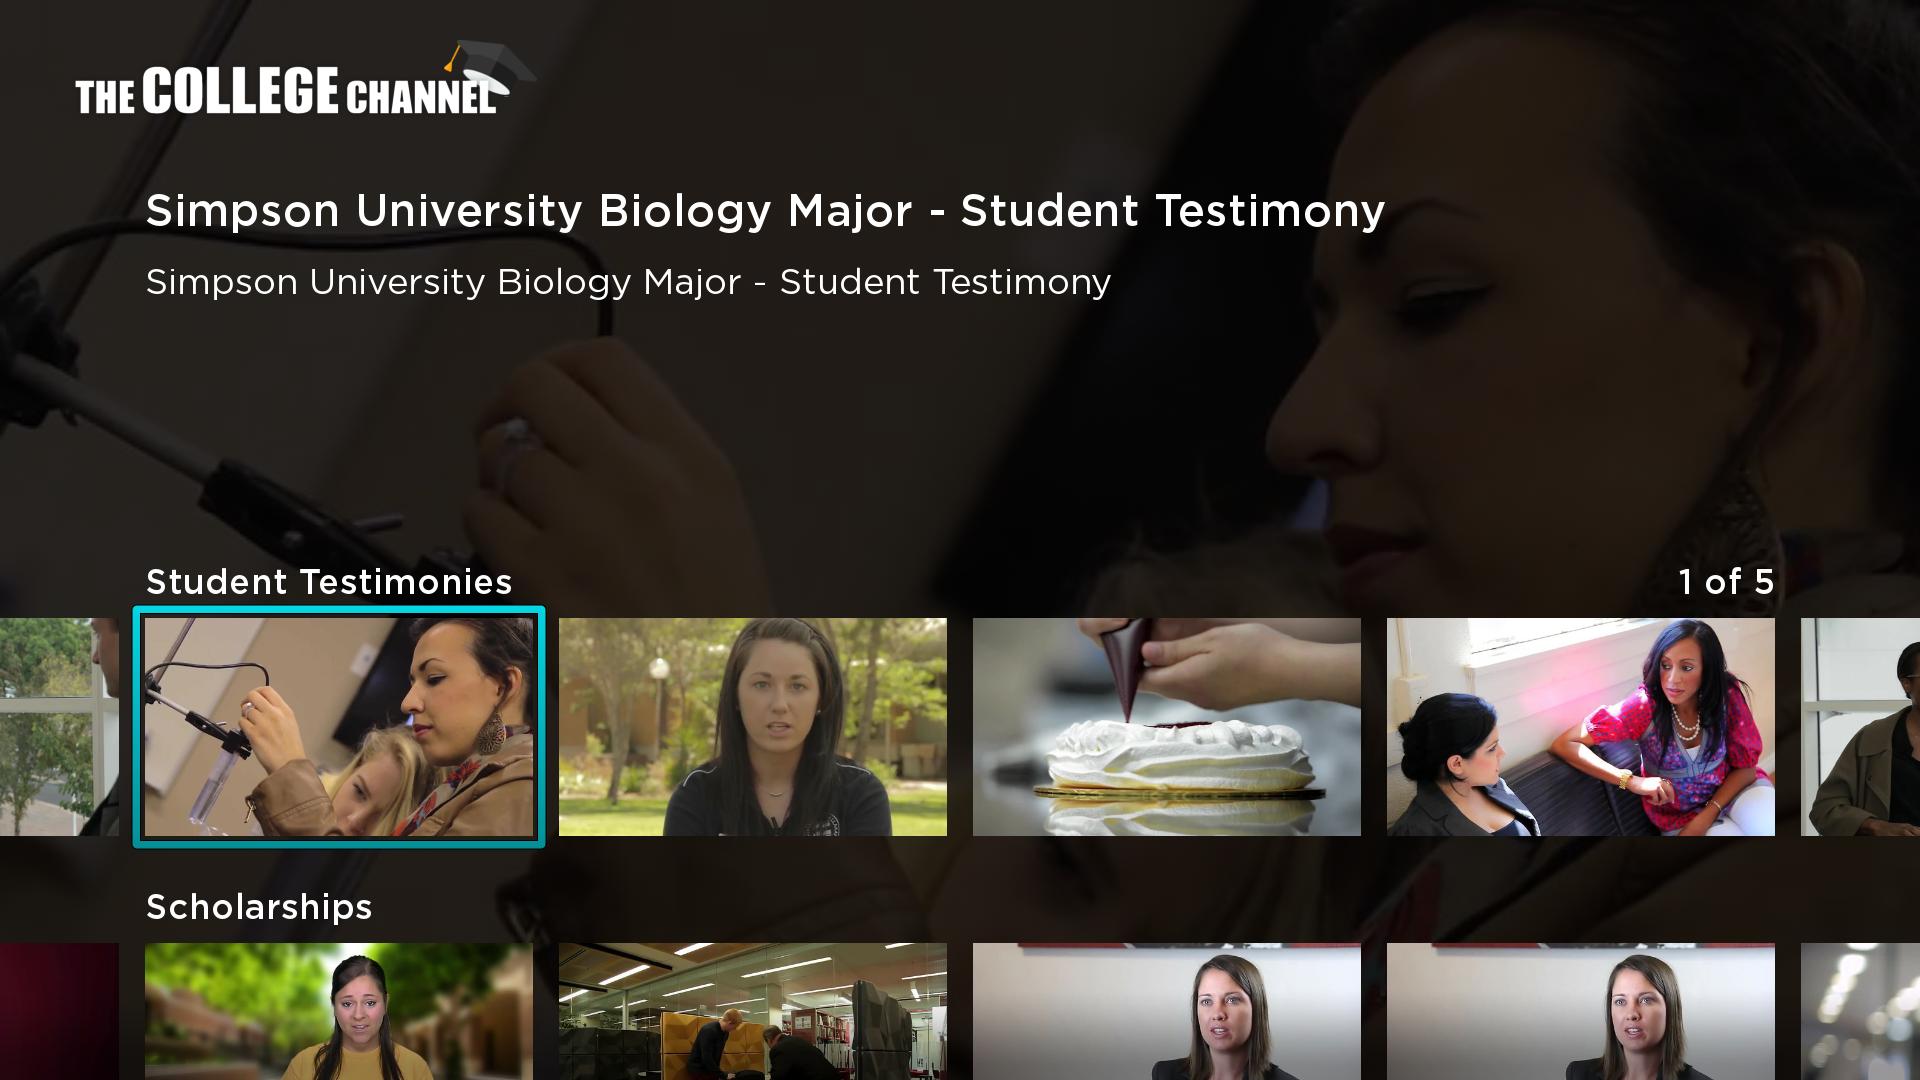Open the woman in yellow sweater scholarship video
Screen dimensions: 1920x1080
pyautogui.click(x=339, y=1011)
